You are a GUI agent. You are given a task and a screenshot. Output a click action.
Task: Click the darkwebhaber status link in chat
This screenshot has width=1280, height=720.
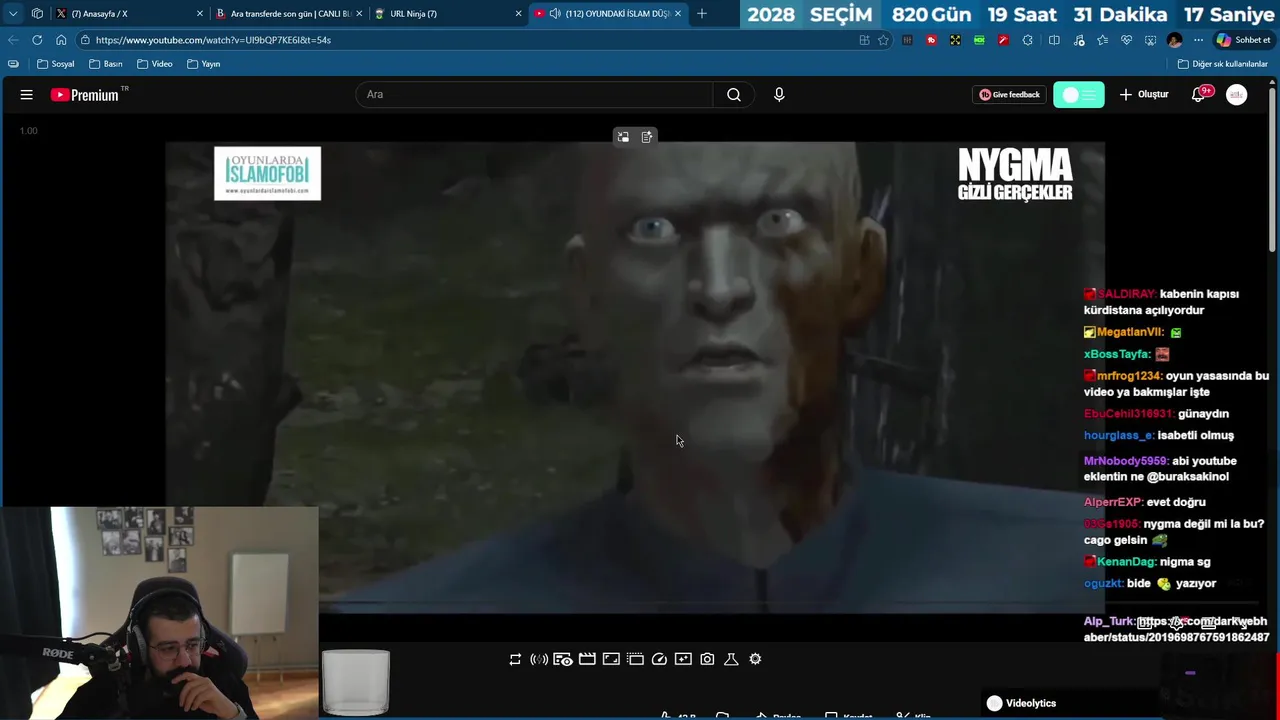(1177, 629)
